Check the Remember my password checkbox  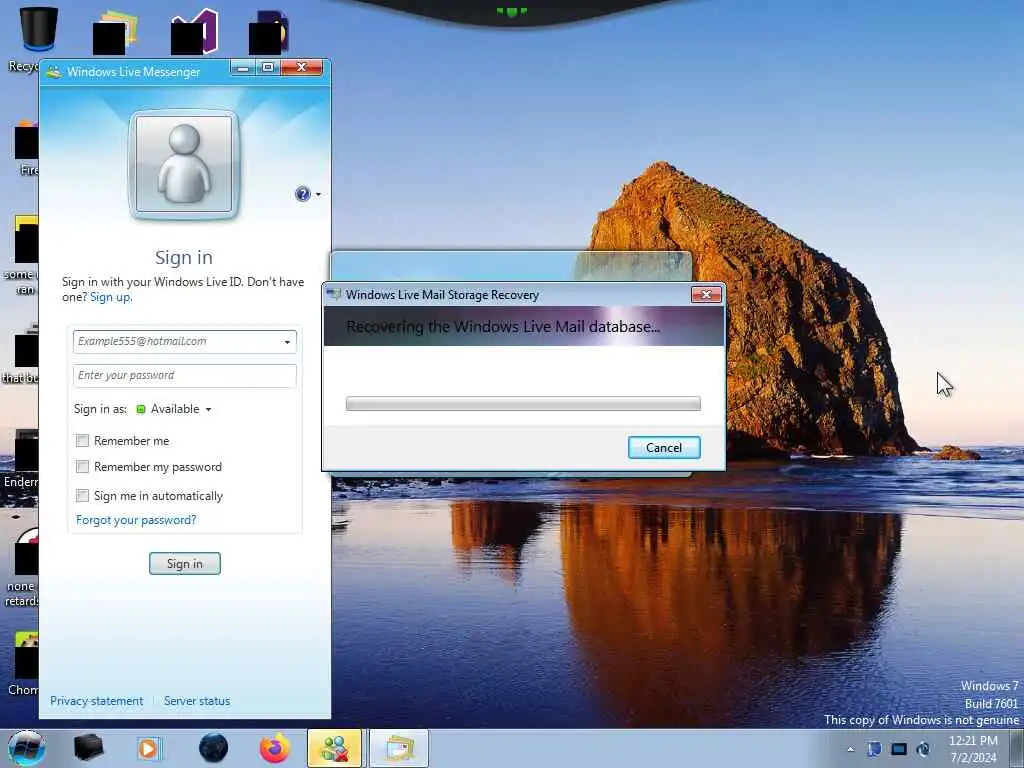click(82, 467)
